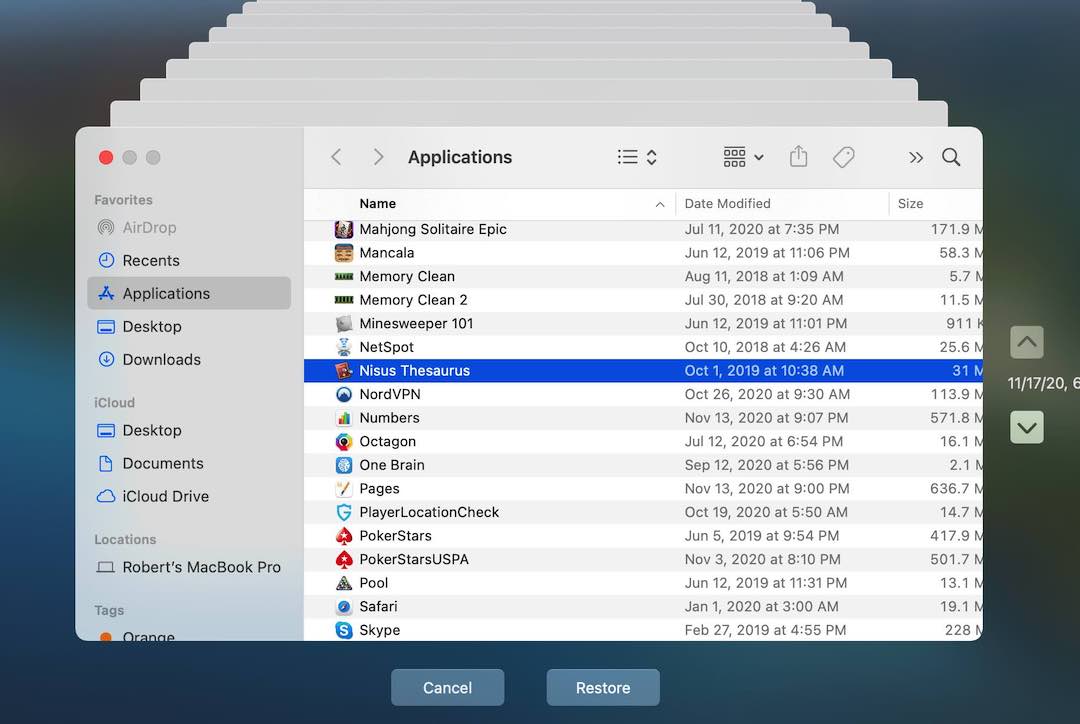
Task: Click the Minesweeper 101 icon
Action: click(x=344, y=324)
